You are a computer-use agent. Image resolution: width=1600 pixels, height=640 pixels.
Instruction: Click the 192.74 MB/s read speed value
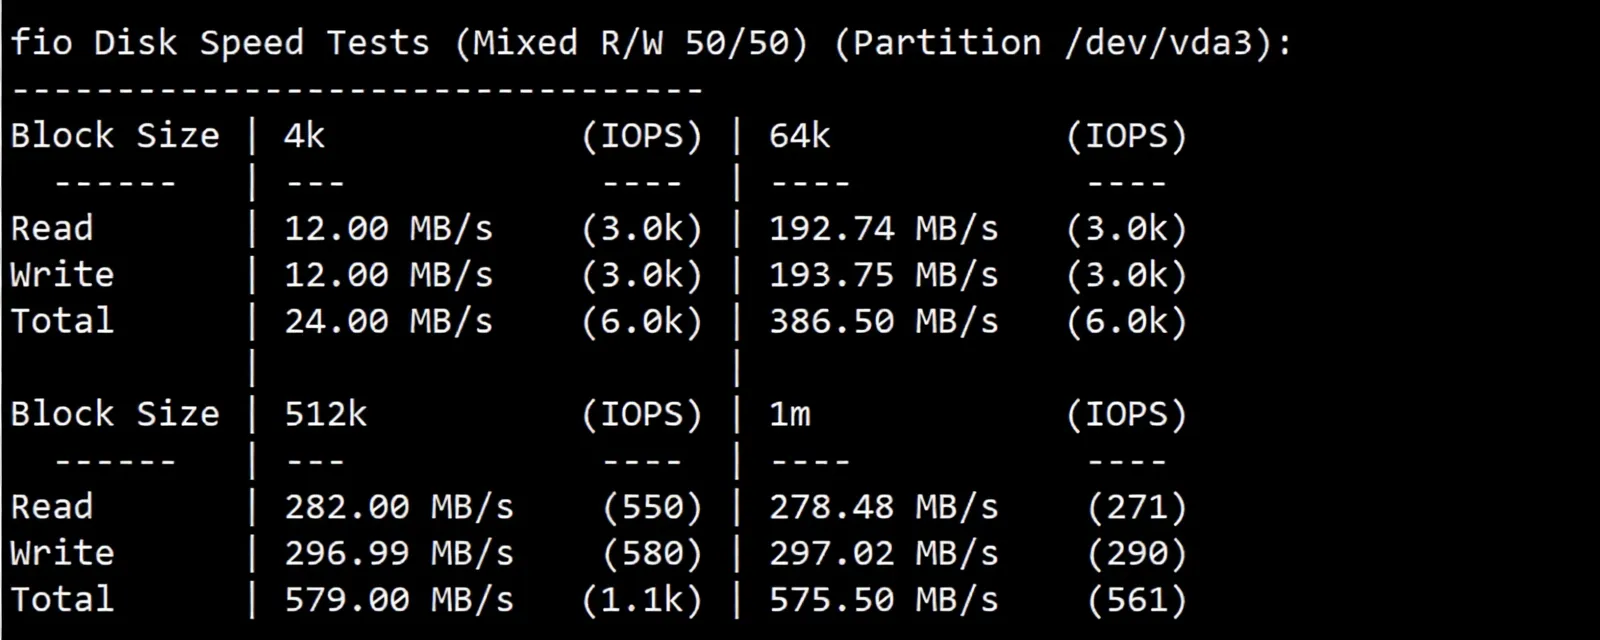tap(883, 229)
